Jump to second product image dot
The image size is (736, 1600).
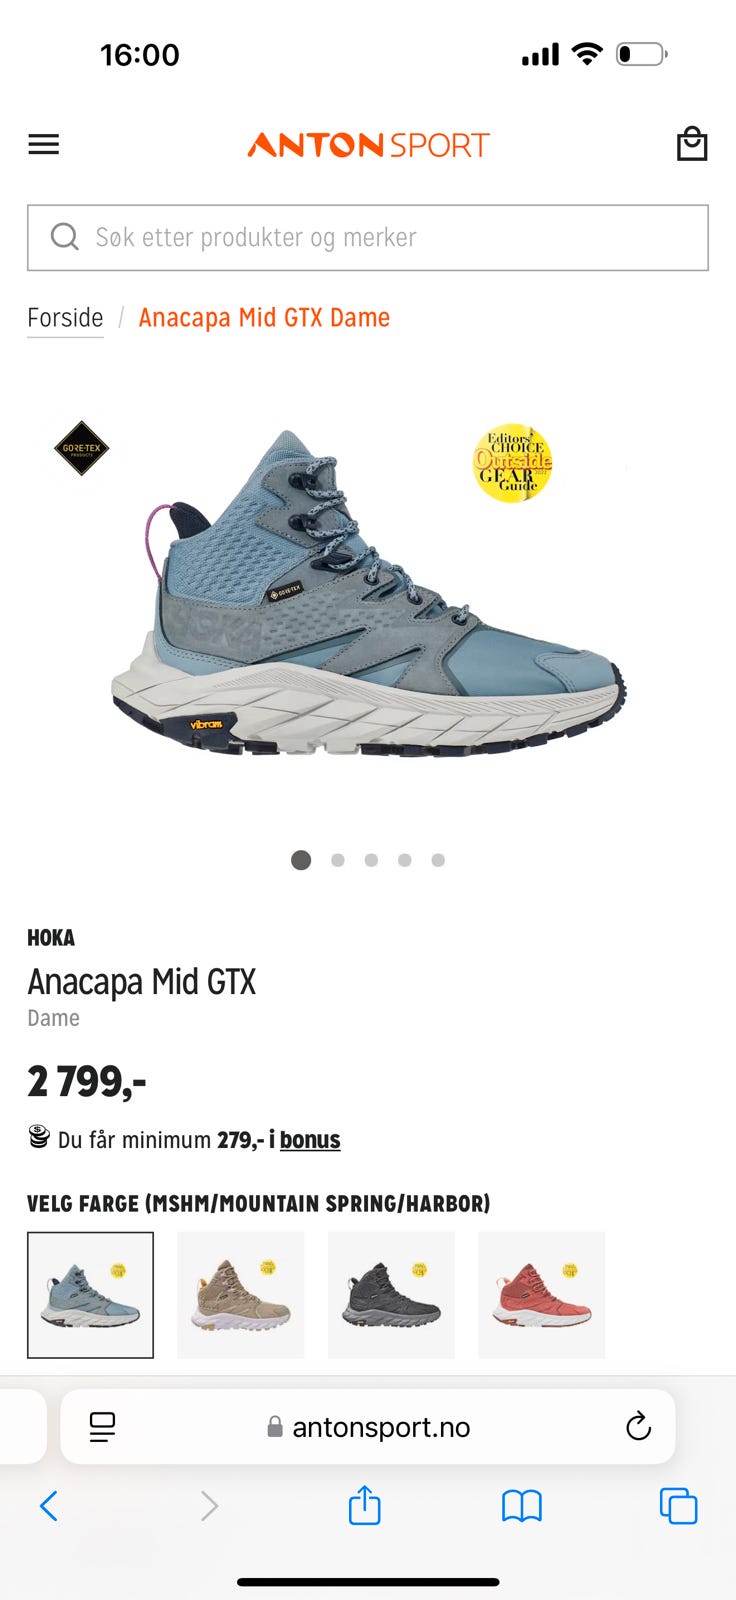click(x=338, y=860)
